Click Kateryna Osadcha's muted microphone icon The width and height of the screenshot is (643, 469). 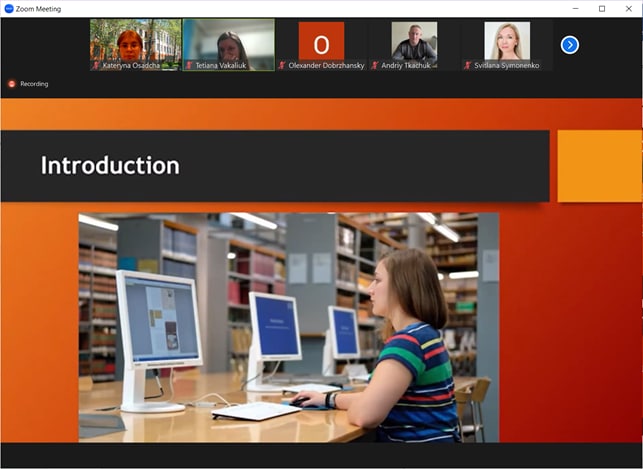96,65
